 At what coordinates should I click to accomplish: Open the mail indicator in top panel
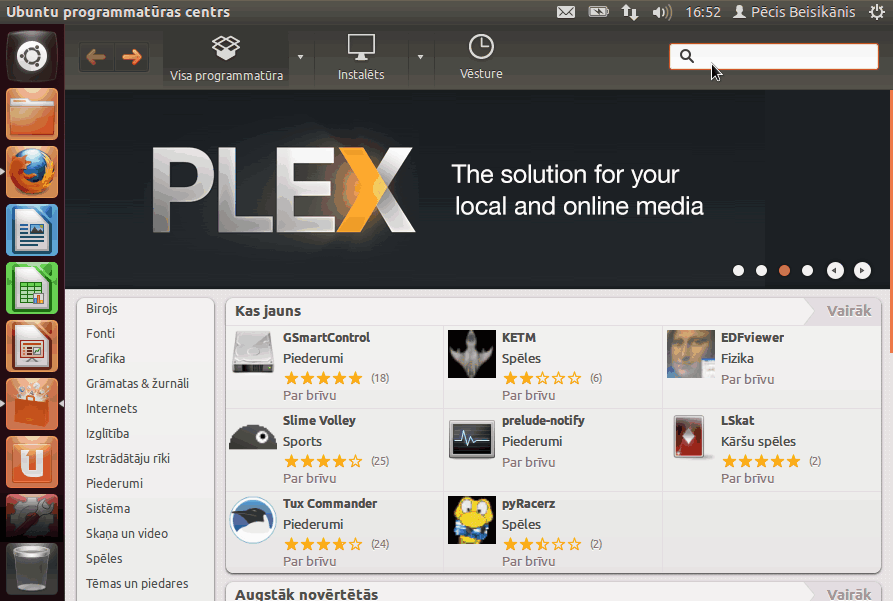click(x=566, y=12)
